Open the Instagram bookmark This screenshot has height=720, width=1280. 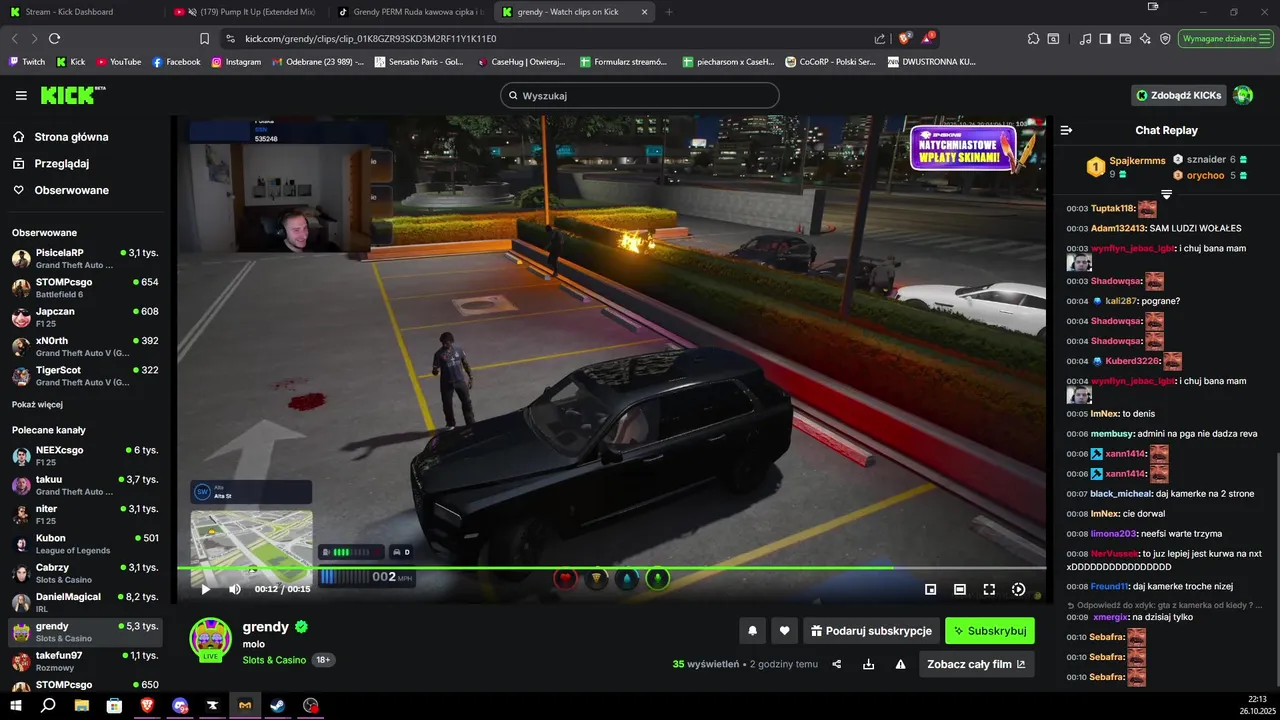tap(236, 61)
